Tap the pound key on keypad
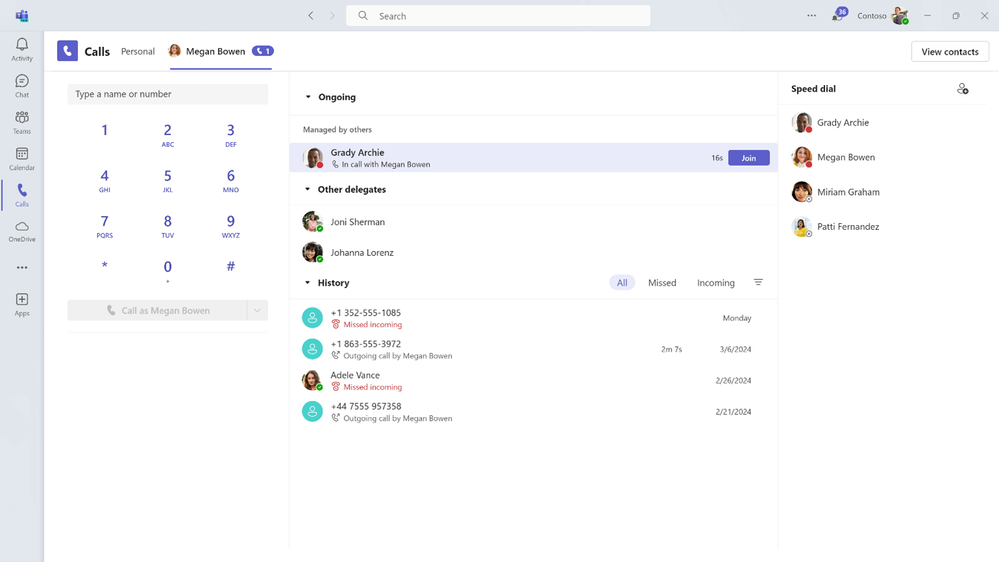999x562 pixels. (x=231, y=266)
